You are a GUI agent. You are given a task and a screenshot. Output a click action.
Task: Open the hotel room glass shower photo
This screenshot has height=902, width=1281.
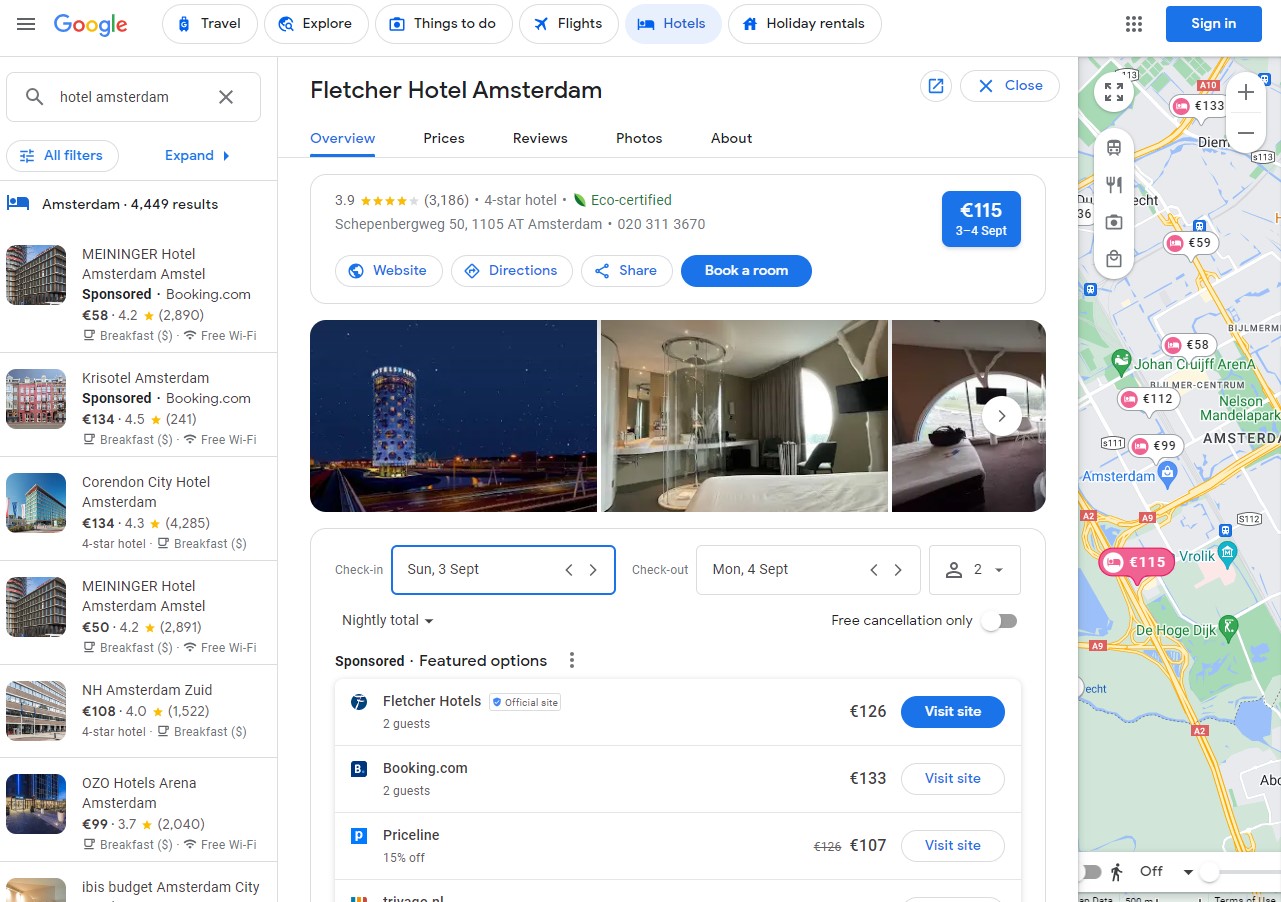point(744,416)
